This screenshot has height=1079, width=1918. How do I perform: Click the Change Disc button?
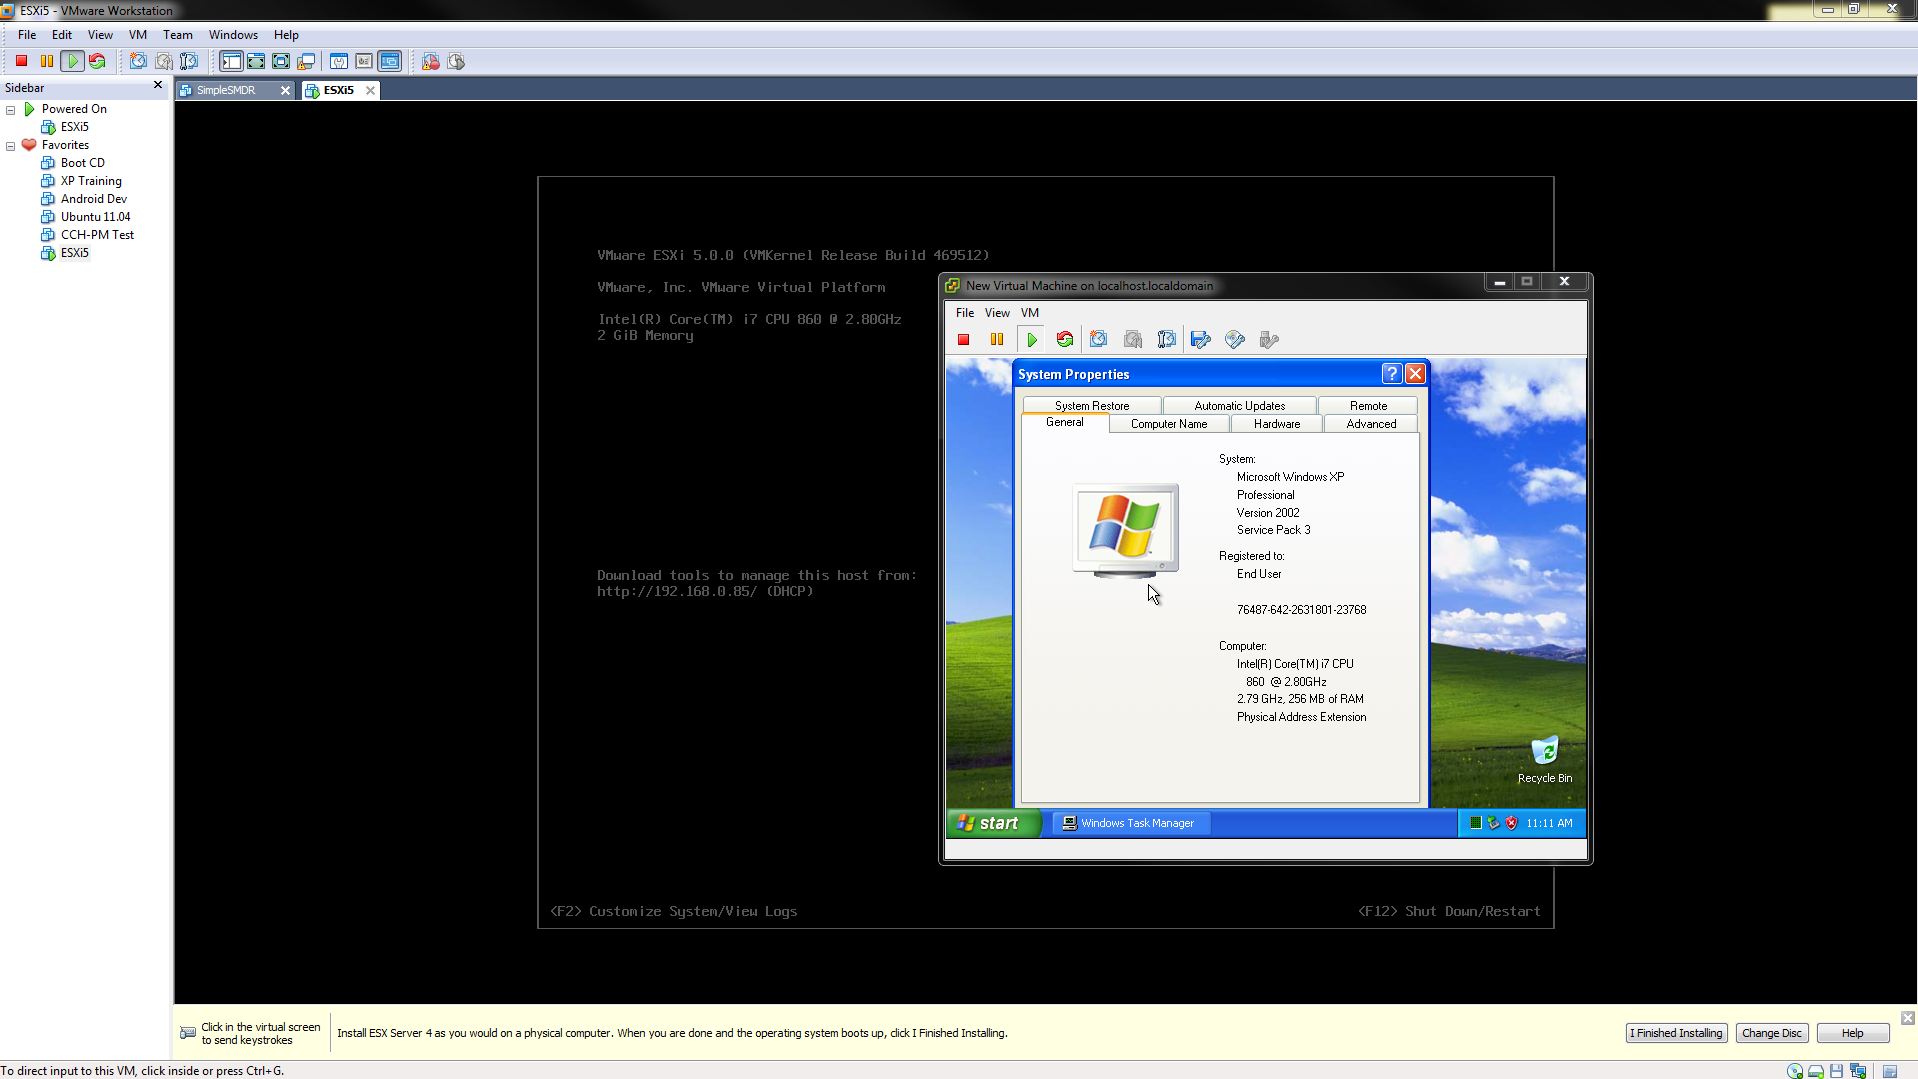pos(1771,1033)
